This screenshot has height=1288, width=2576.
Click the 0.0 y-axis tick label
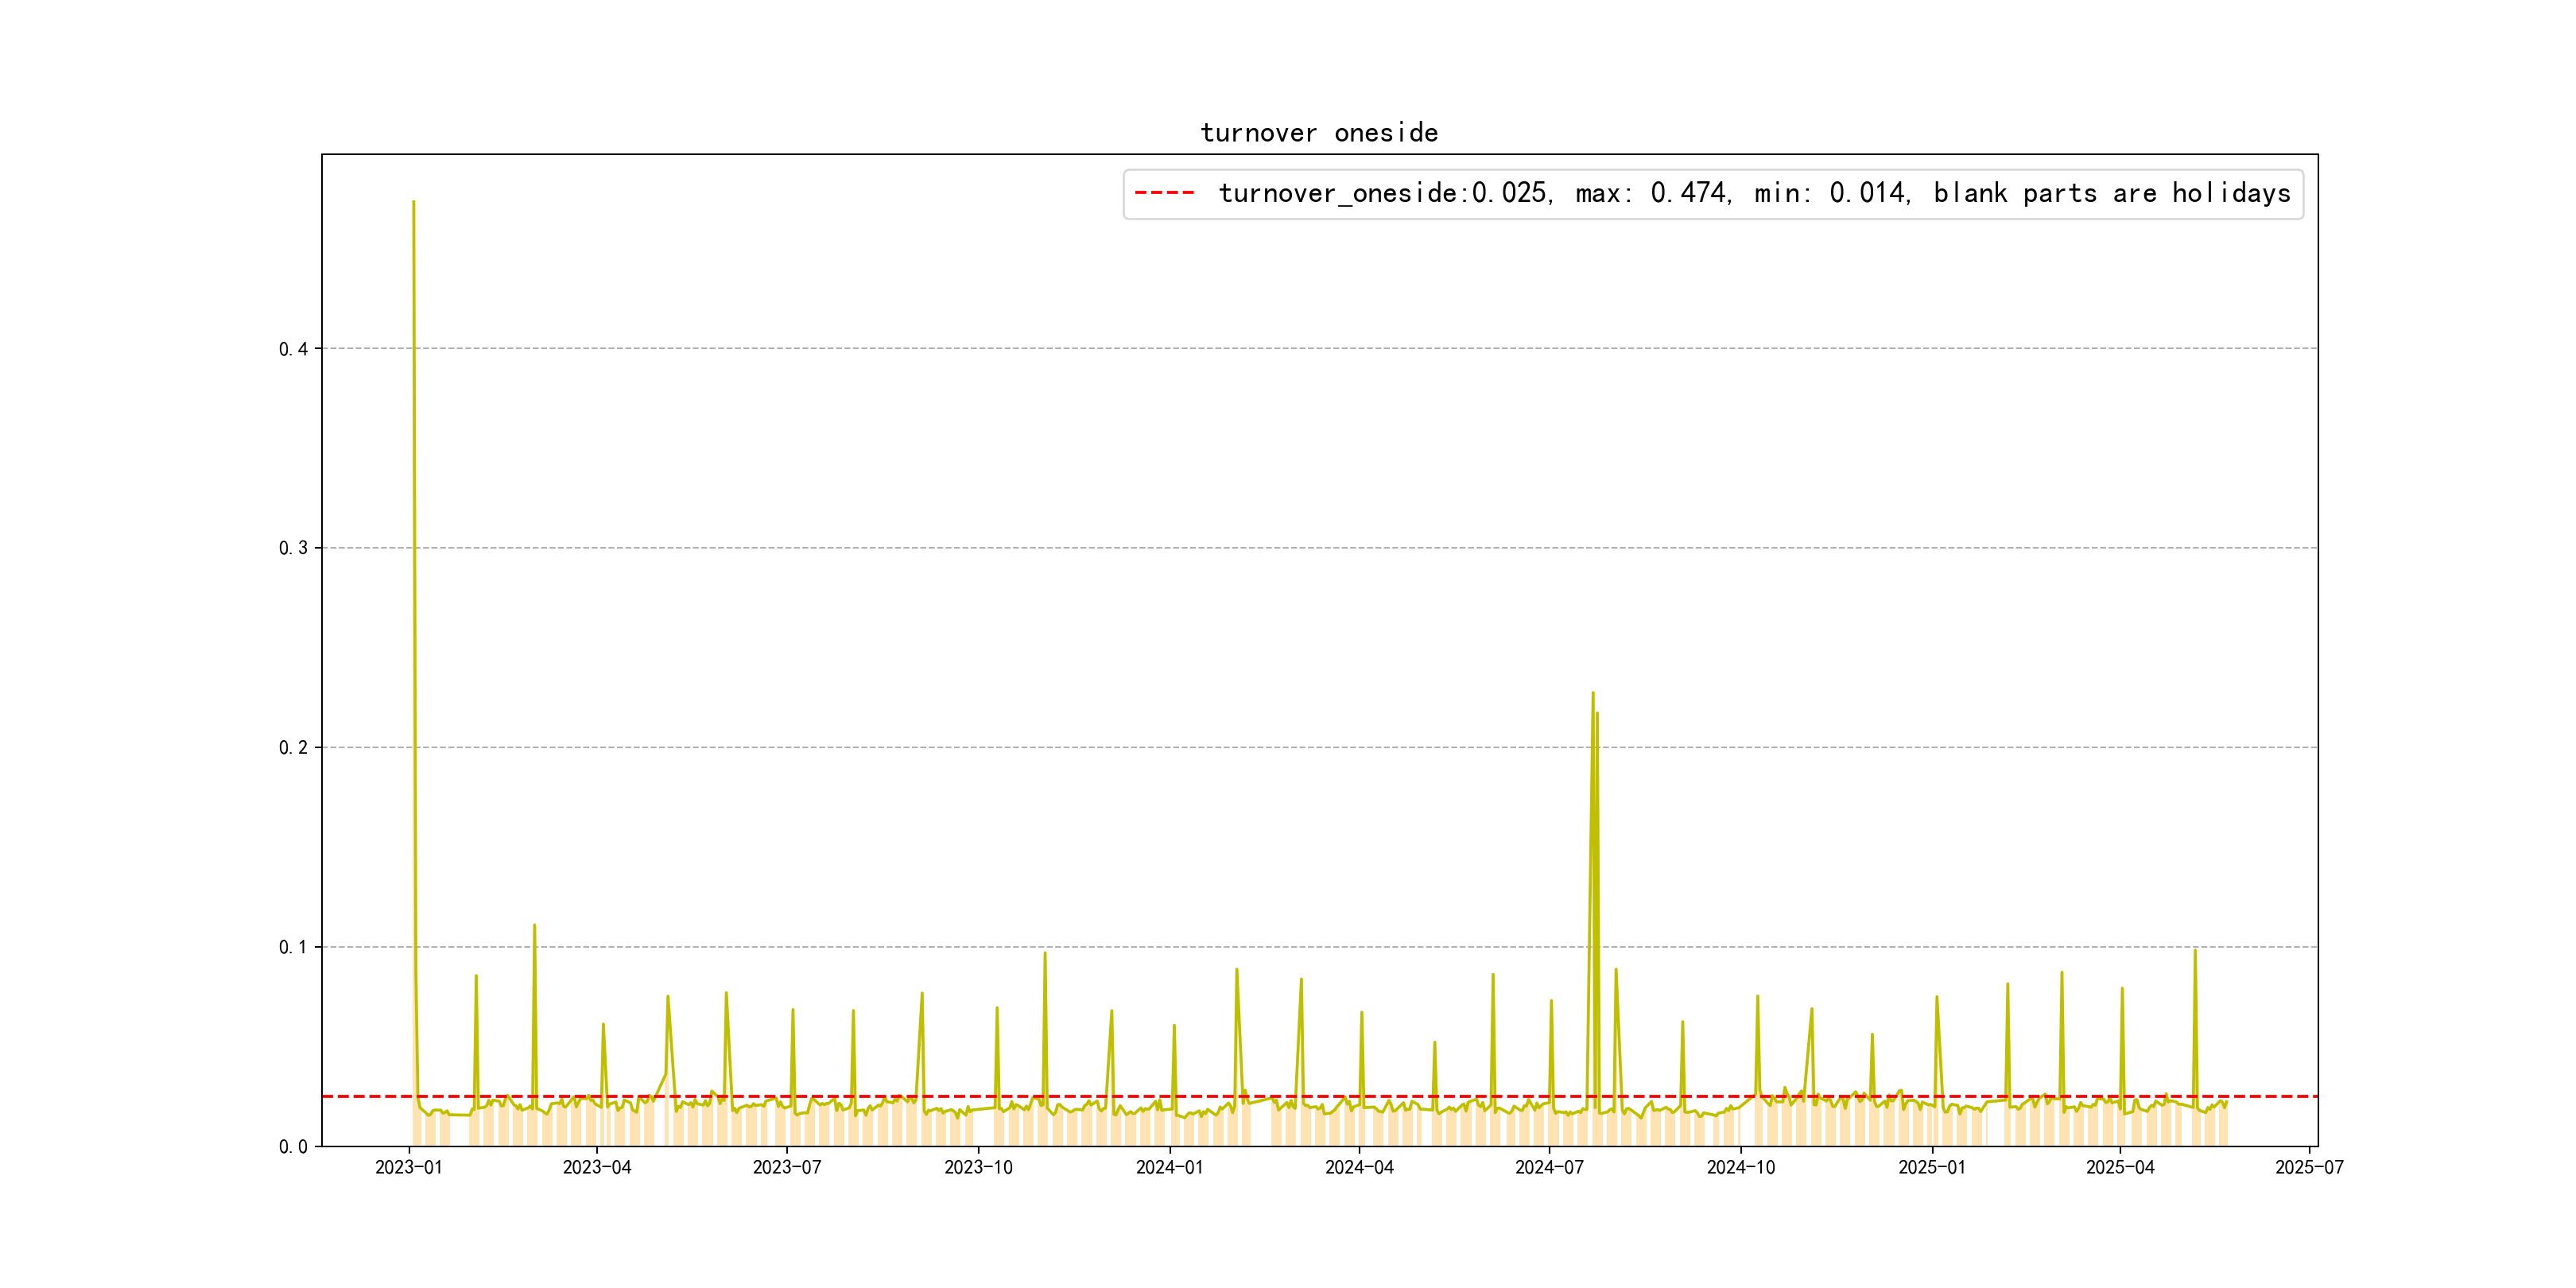(x=293, y=1147)
